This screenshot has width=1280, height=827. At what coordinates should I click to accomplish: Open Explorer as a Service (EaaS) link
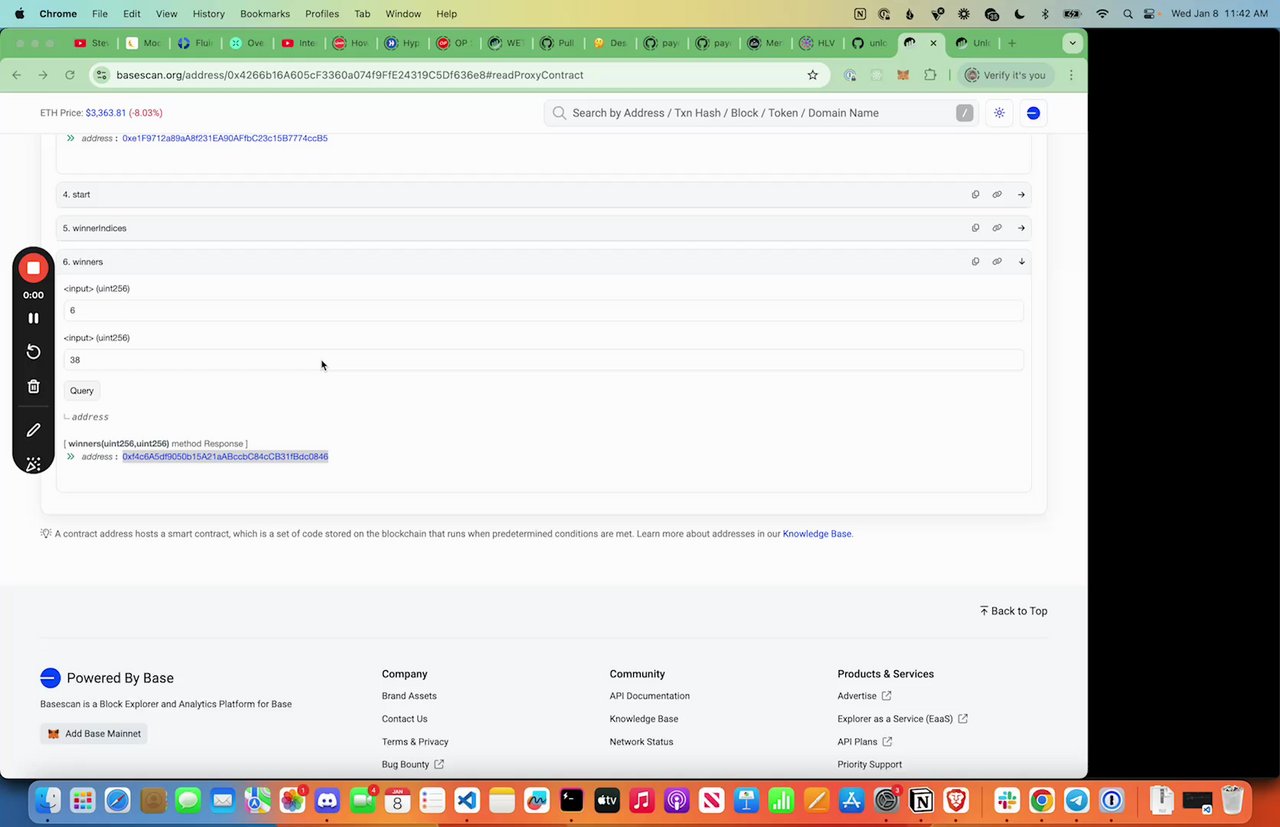(902, 719)
